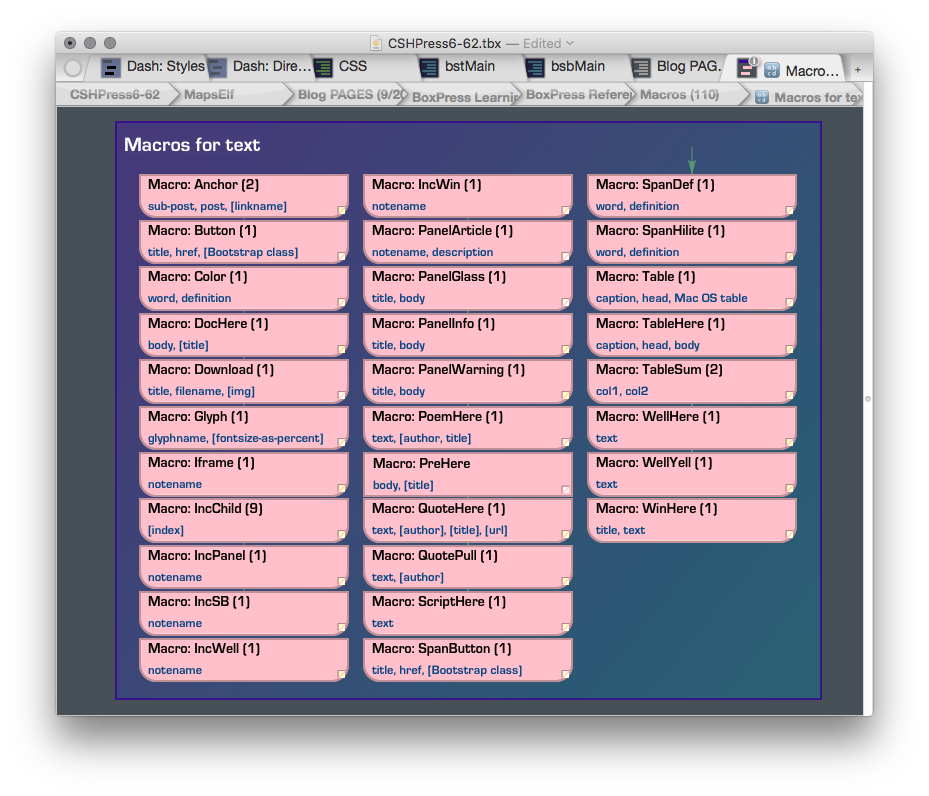Click the icon on the bstMain tab
929x796 pixels.
429,68
